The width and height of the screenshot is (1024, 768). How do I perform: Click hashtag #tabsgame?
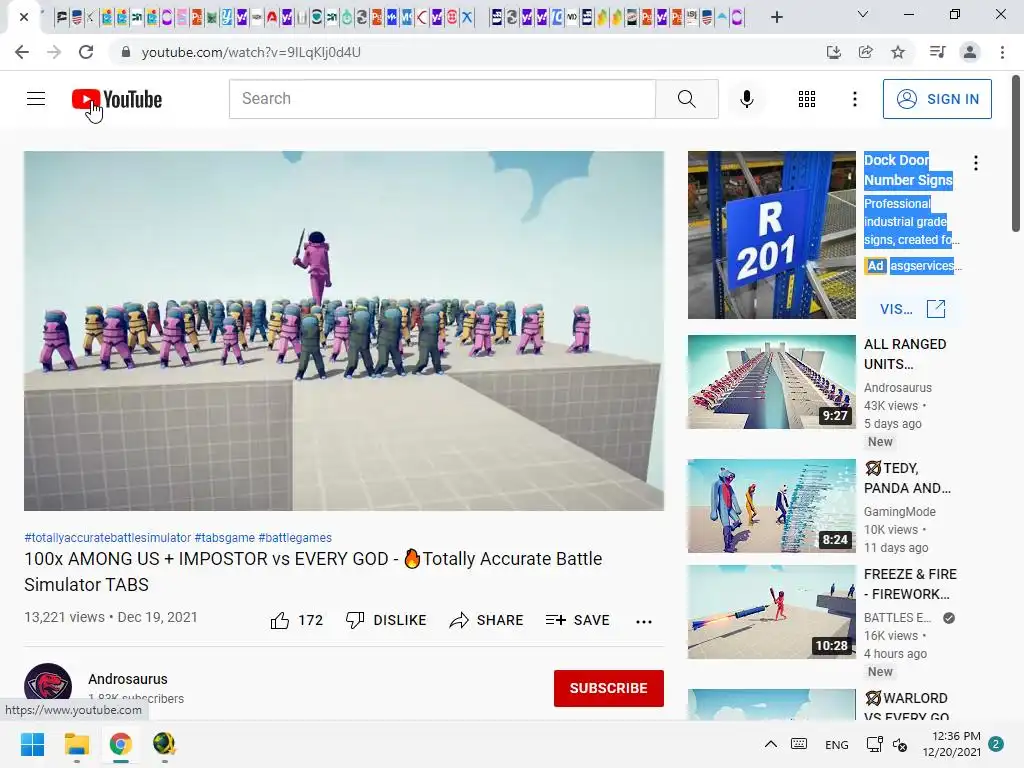point(225,537)
